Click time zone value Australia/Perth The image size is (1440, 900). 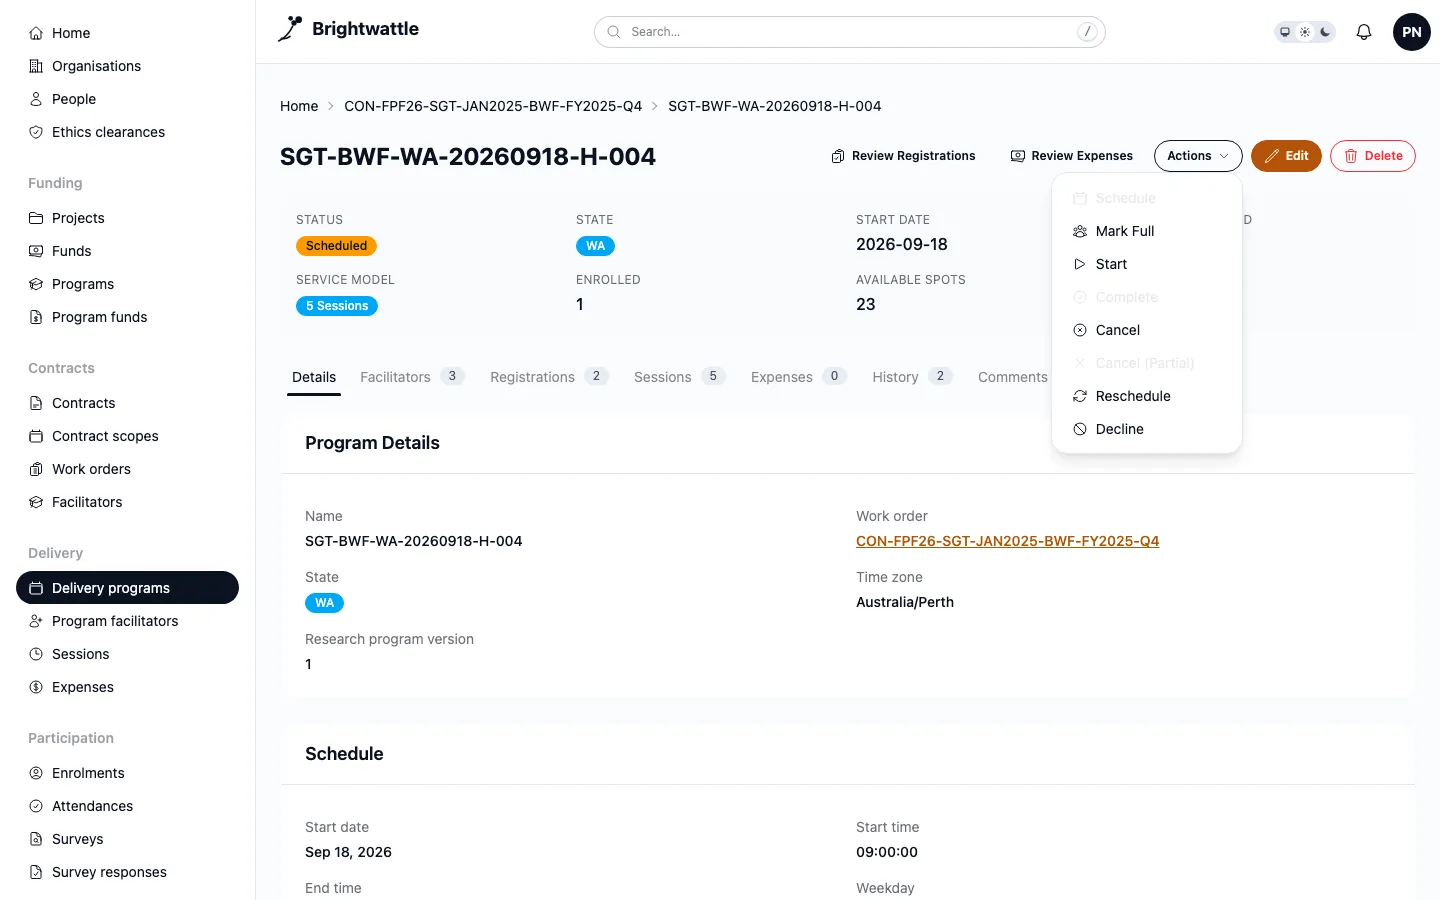pyautogui.click(x=905, y=602)
